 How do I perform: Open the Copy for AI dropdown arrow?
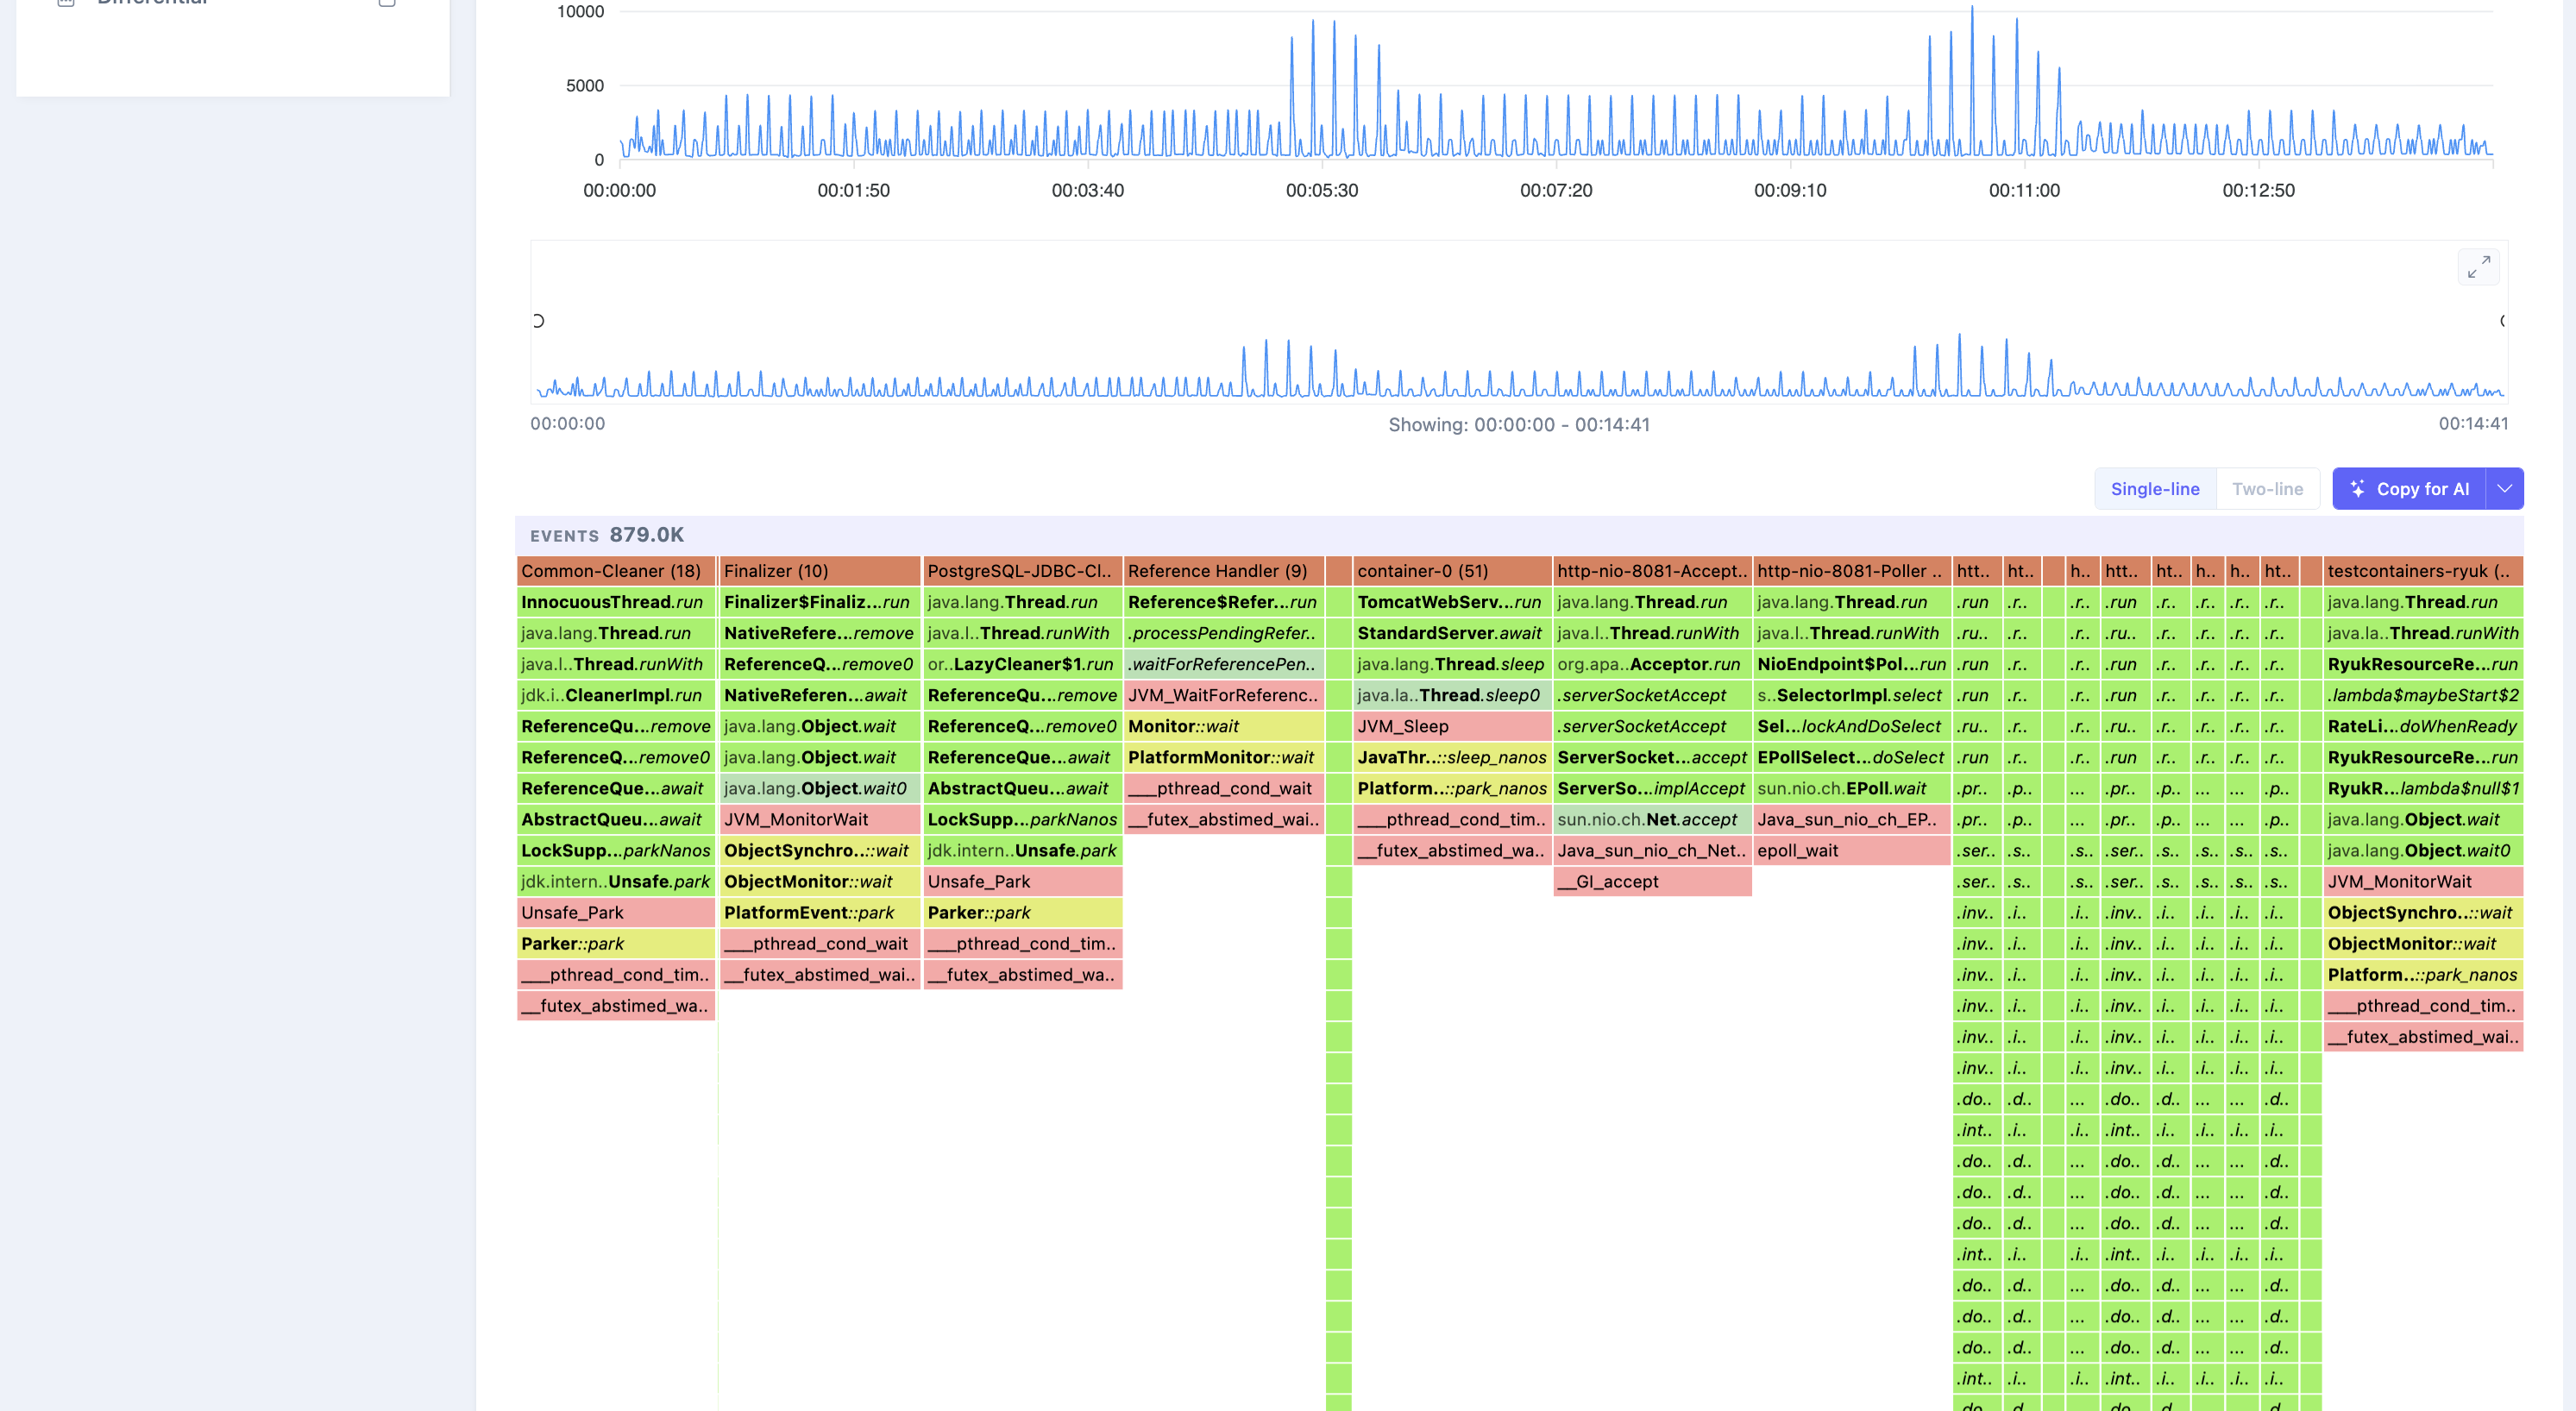[x=2504, y=489]
